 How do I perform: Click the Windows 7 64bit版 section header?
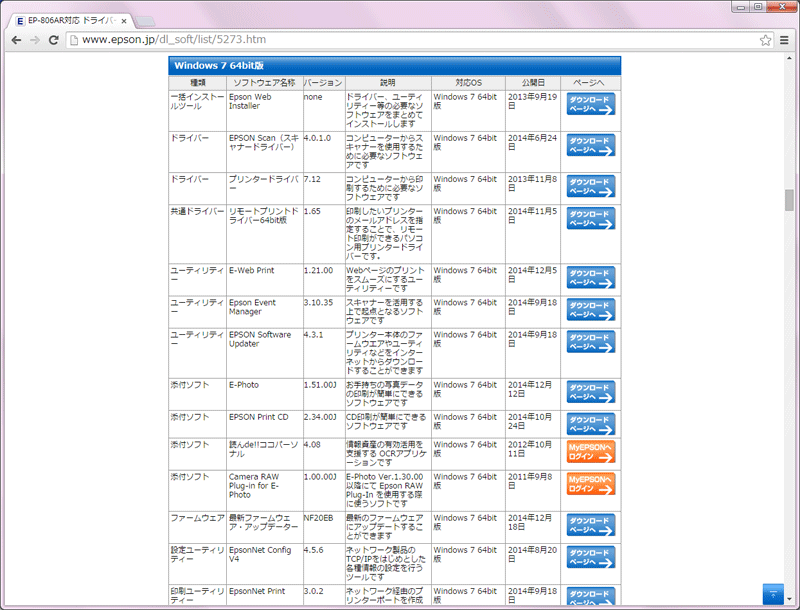[394, 66]
